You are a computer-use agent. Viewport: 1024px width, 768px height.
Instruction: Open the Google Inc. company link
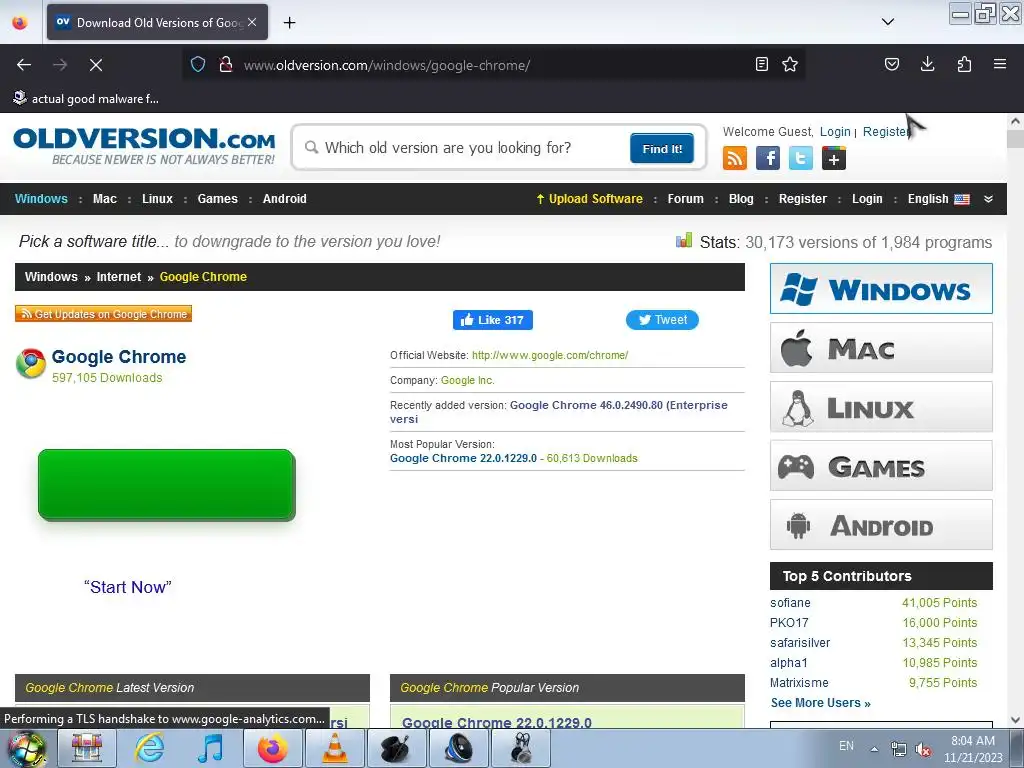(x=468, y=380)
